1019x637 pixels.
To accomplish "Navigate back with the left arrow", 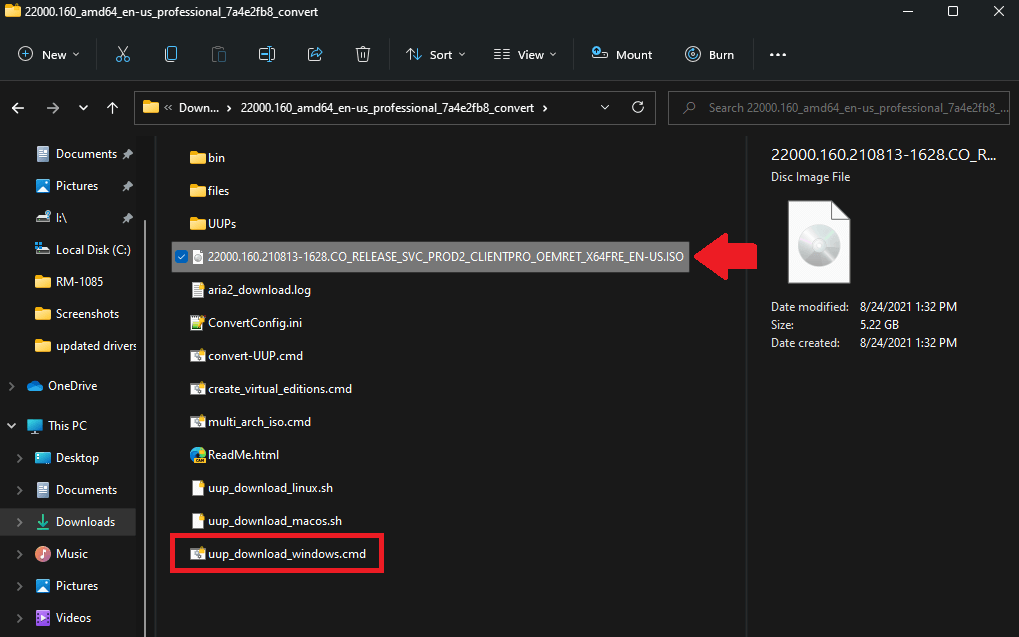I will pyautogui.click(x=18, y=108).
